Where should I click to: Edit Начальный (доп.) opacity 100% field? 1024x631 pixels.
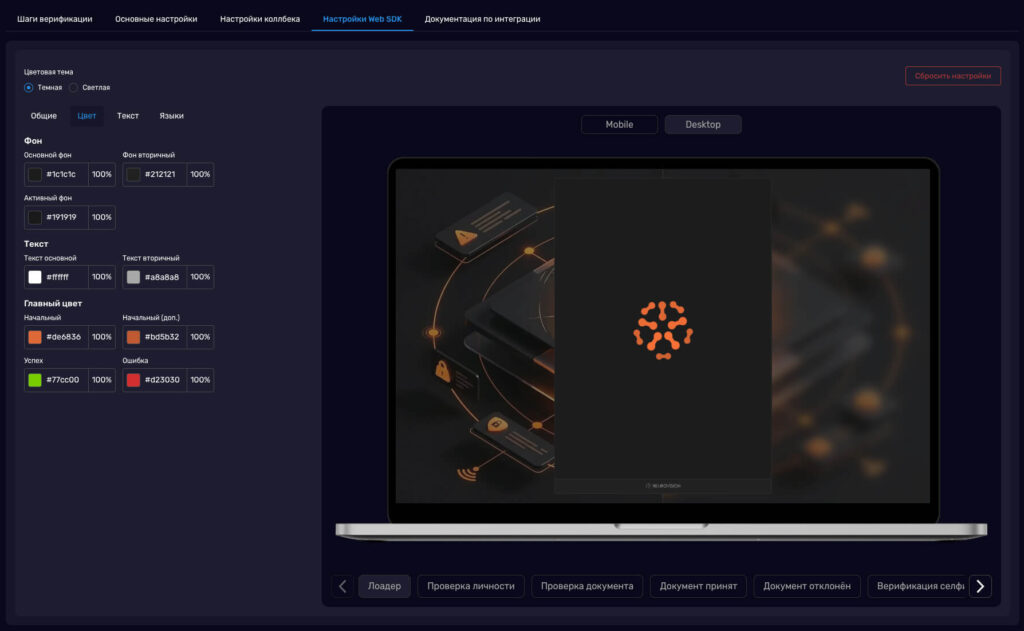tap(200, 337)
